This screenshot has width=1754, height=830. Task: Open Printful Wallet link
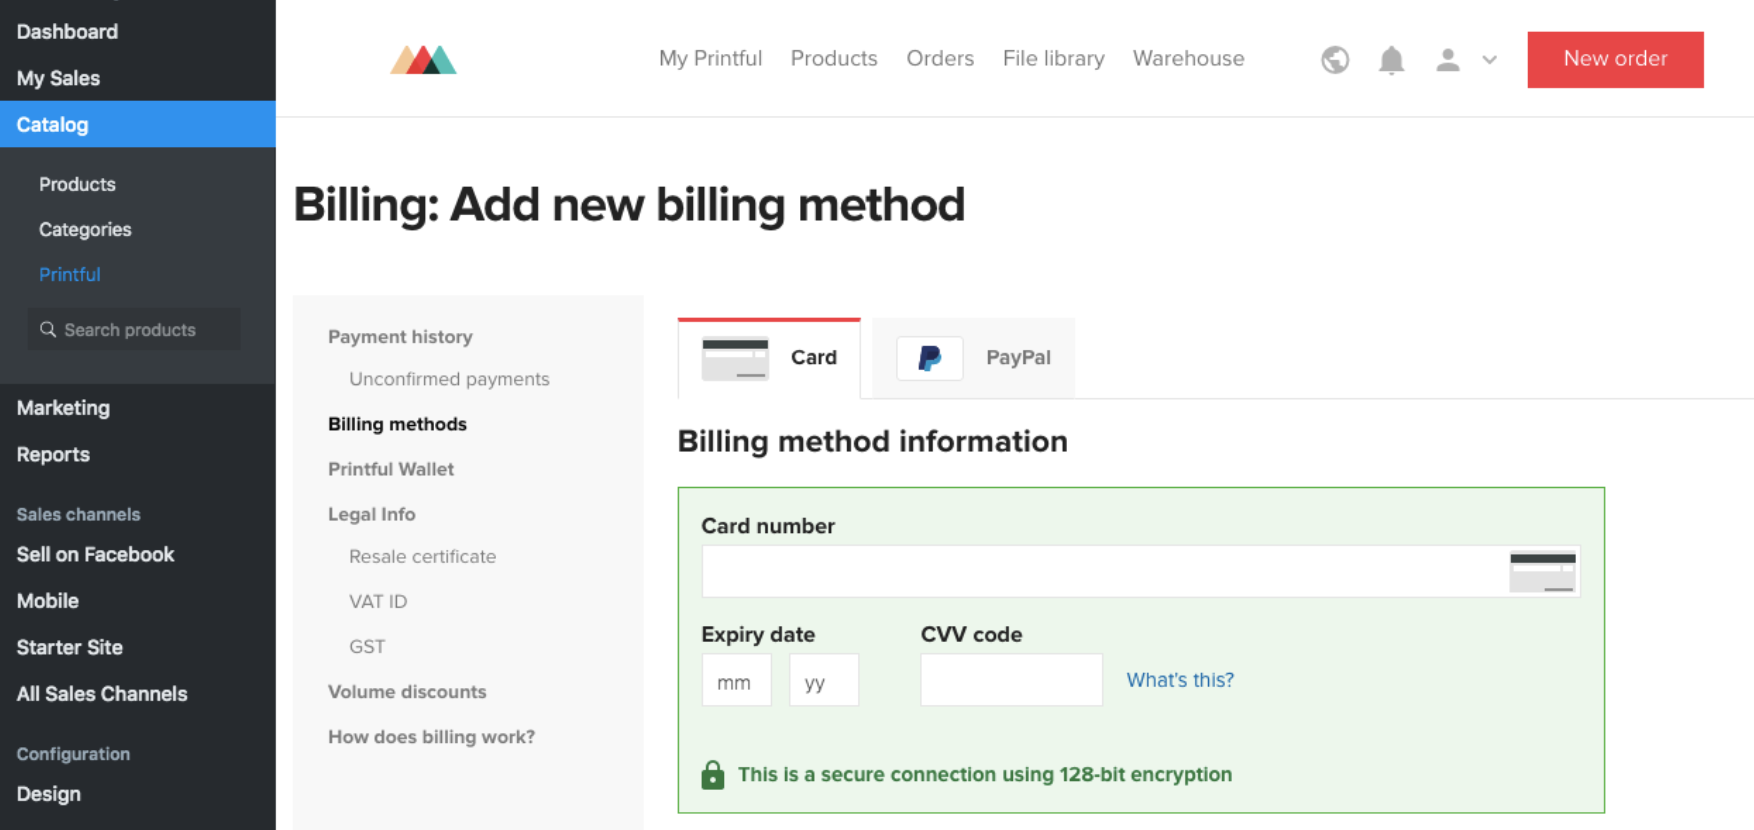pos(391,469)
